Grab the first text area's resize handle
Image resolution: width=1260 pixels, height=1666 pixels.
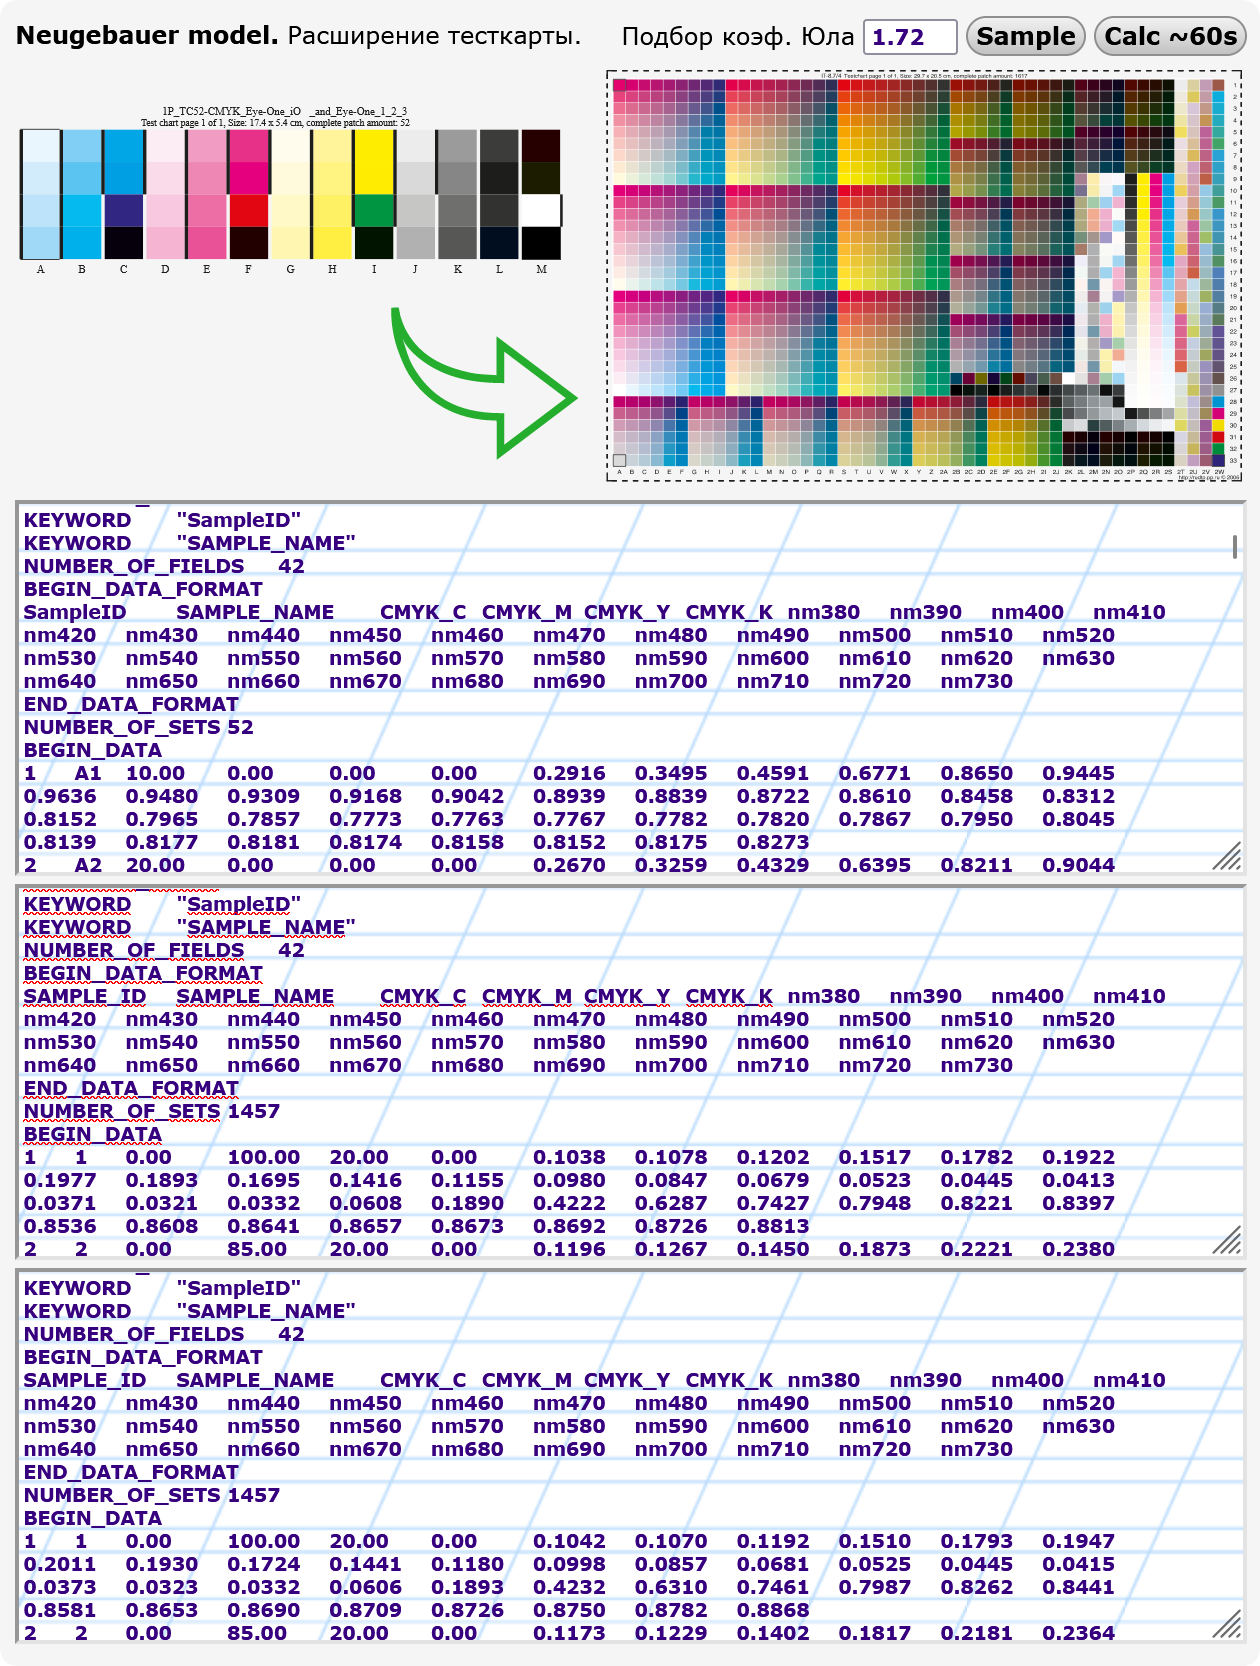[x=1226, y=856]
